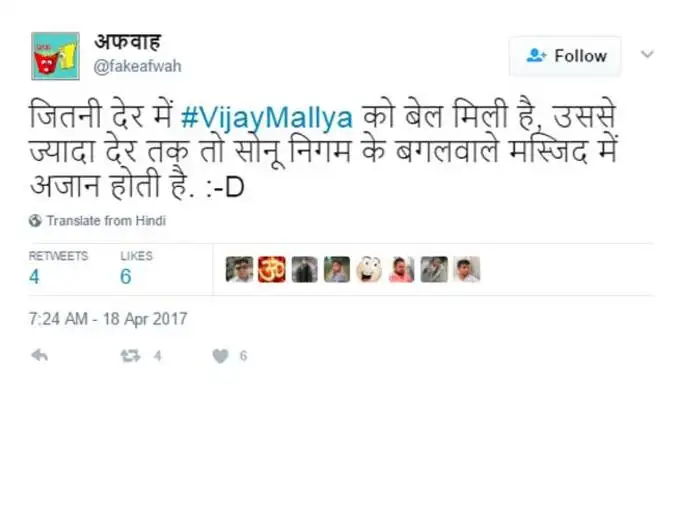
Task: Click the add-person icon on Follow
Action: click(536, 55)
